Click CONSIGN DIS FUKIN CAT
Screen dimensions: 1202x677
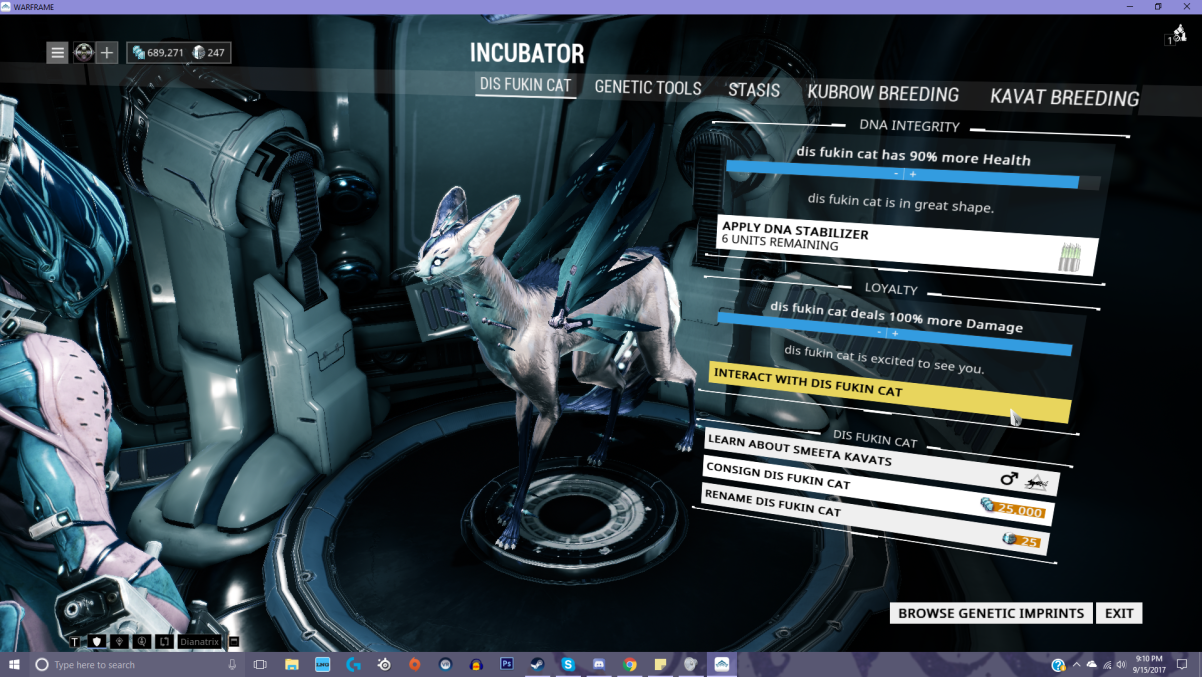pos(880,491)
